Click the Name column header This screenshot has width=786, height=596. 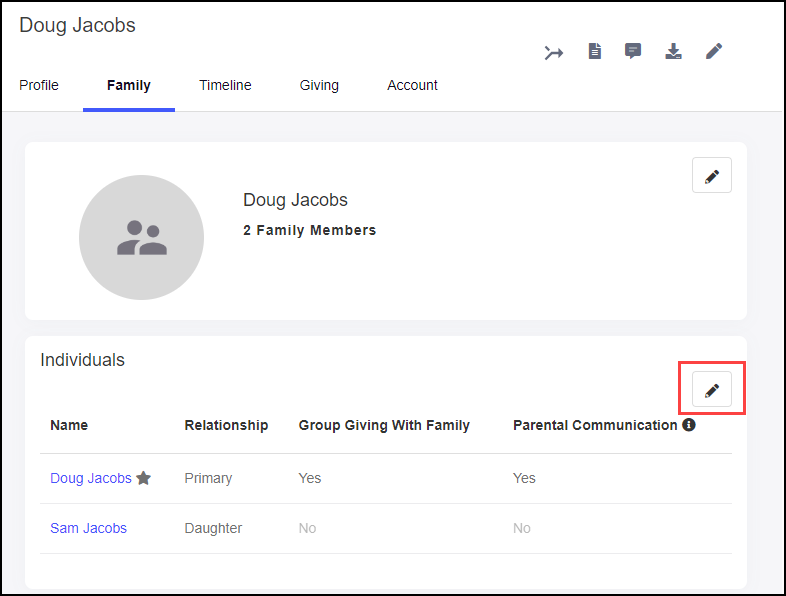(x=69, y=425)
